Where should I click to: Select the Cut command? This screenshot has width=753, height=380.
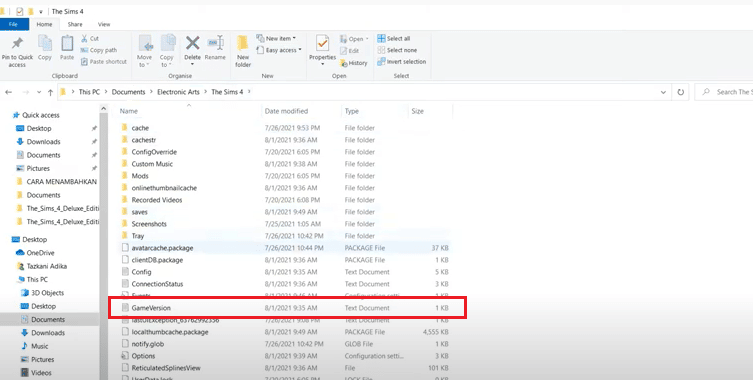pos(90,38)
